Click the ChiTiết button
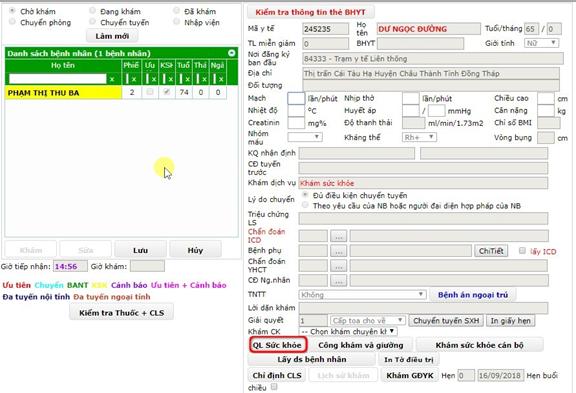The height and width of the screenshot is (393, 576). click(x=491, y=251)
